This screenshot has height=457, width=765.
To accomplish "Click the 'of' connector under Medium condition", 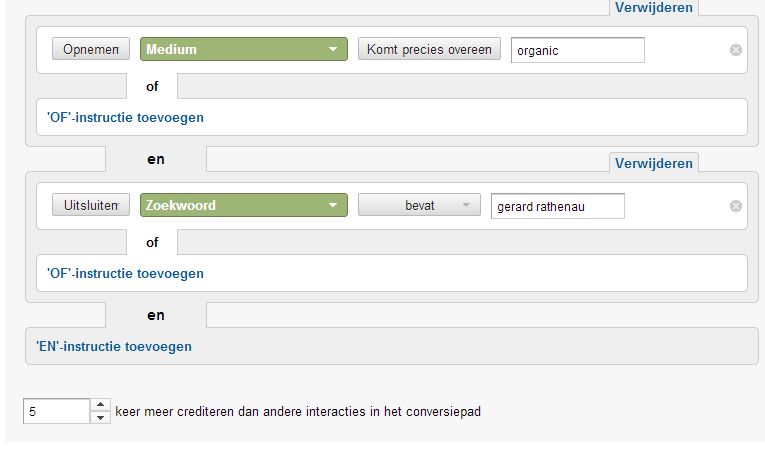I will click(152, 86).
